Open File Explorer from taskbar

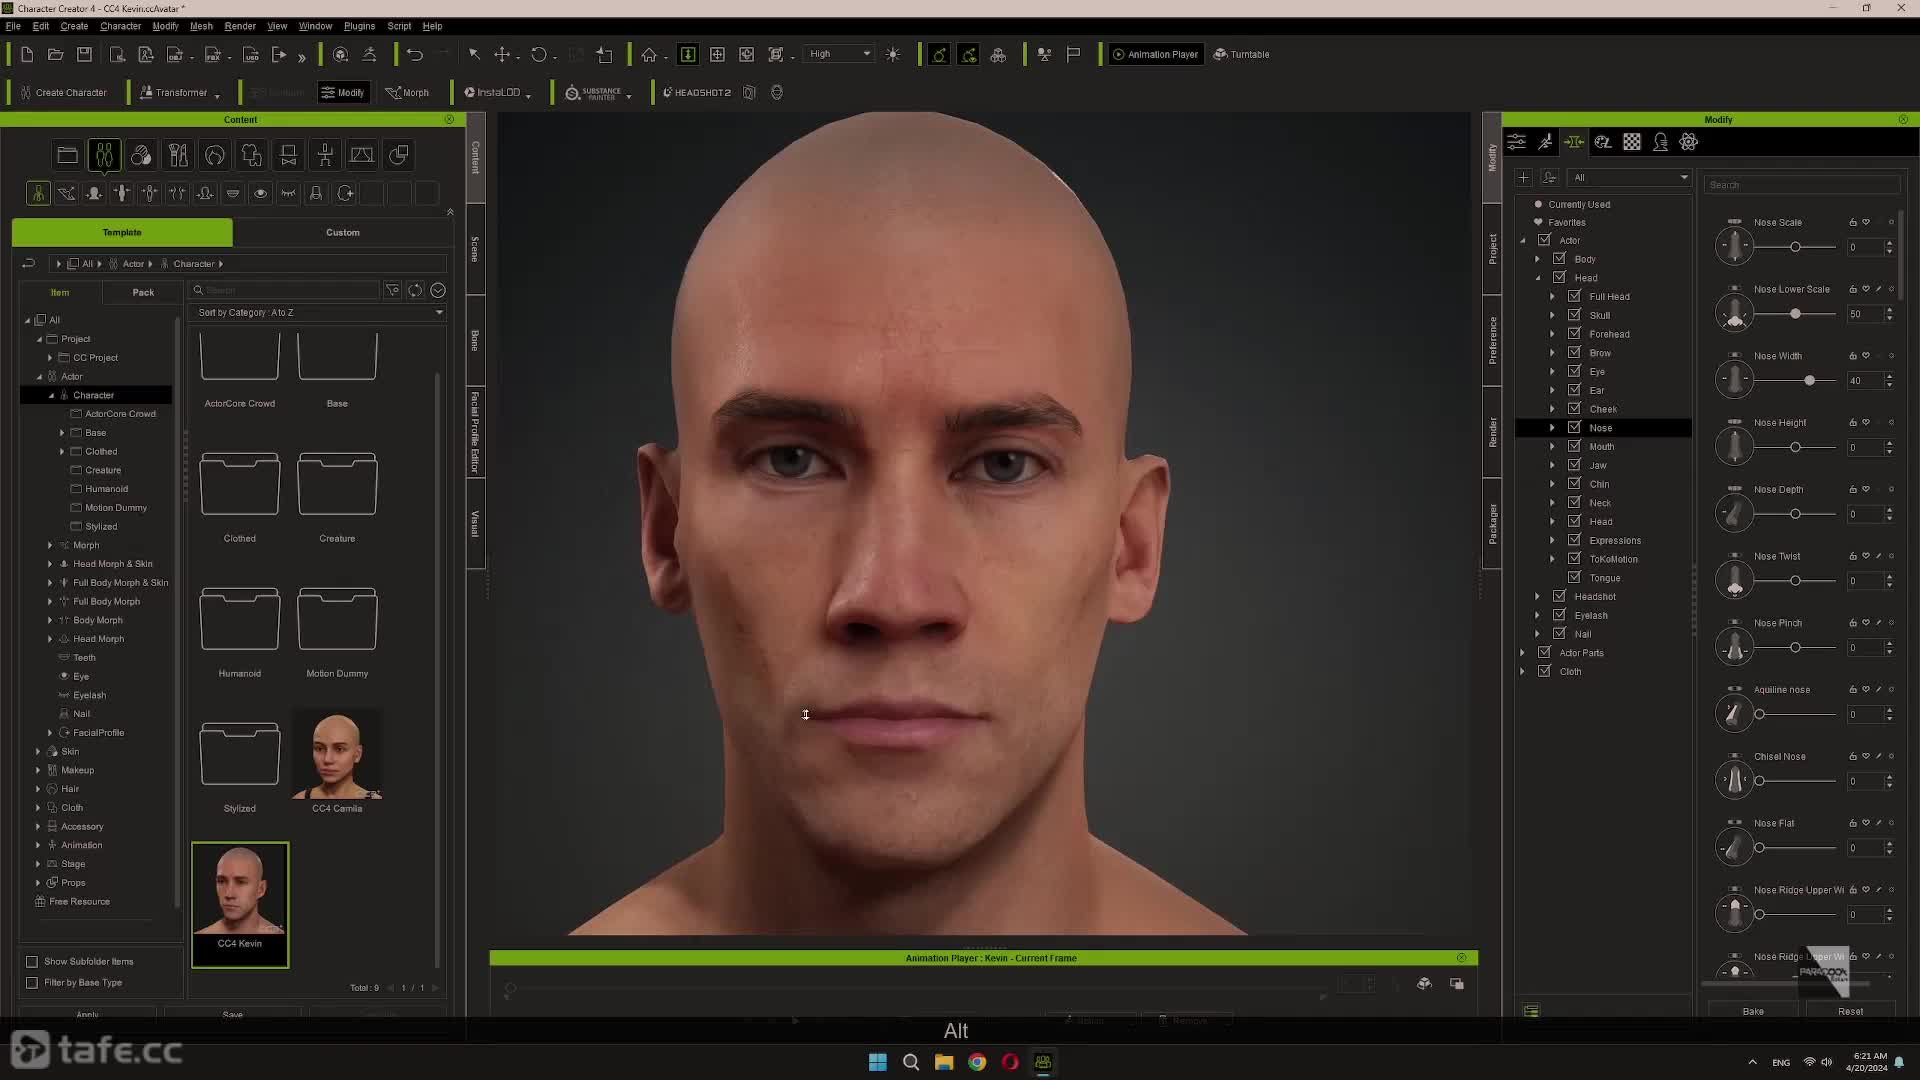click(x=944, y=1062)
